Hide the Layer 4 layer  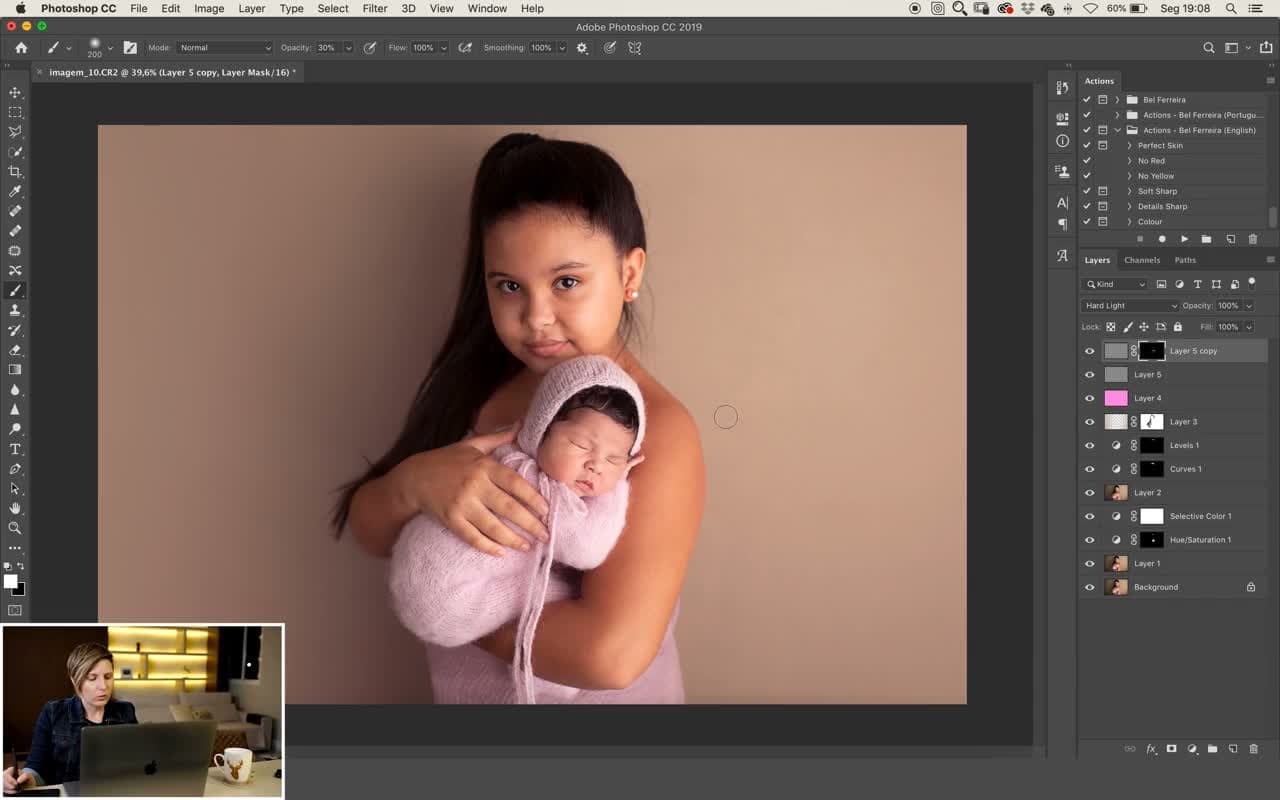point(1090,398)
